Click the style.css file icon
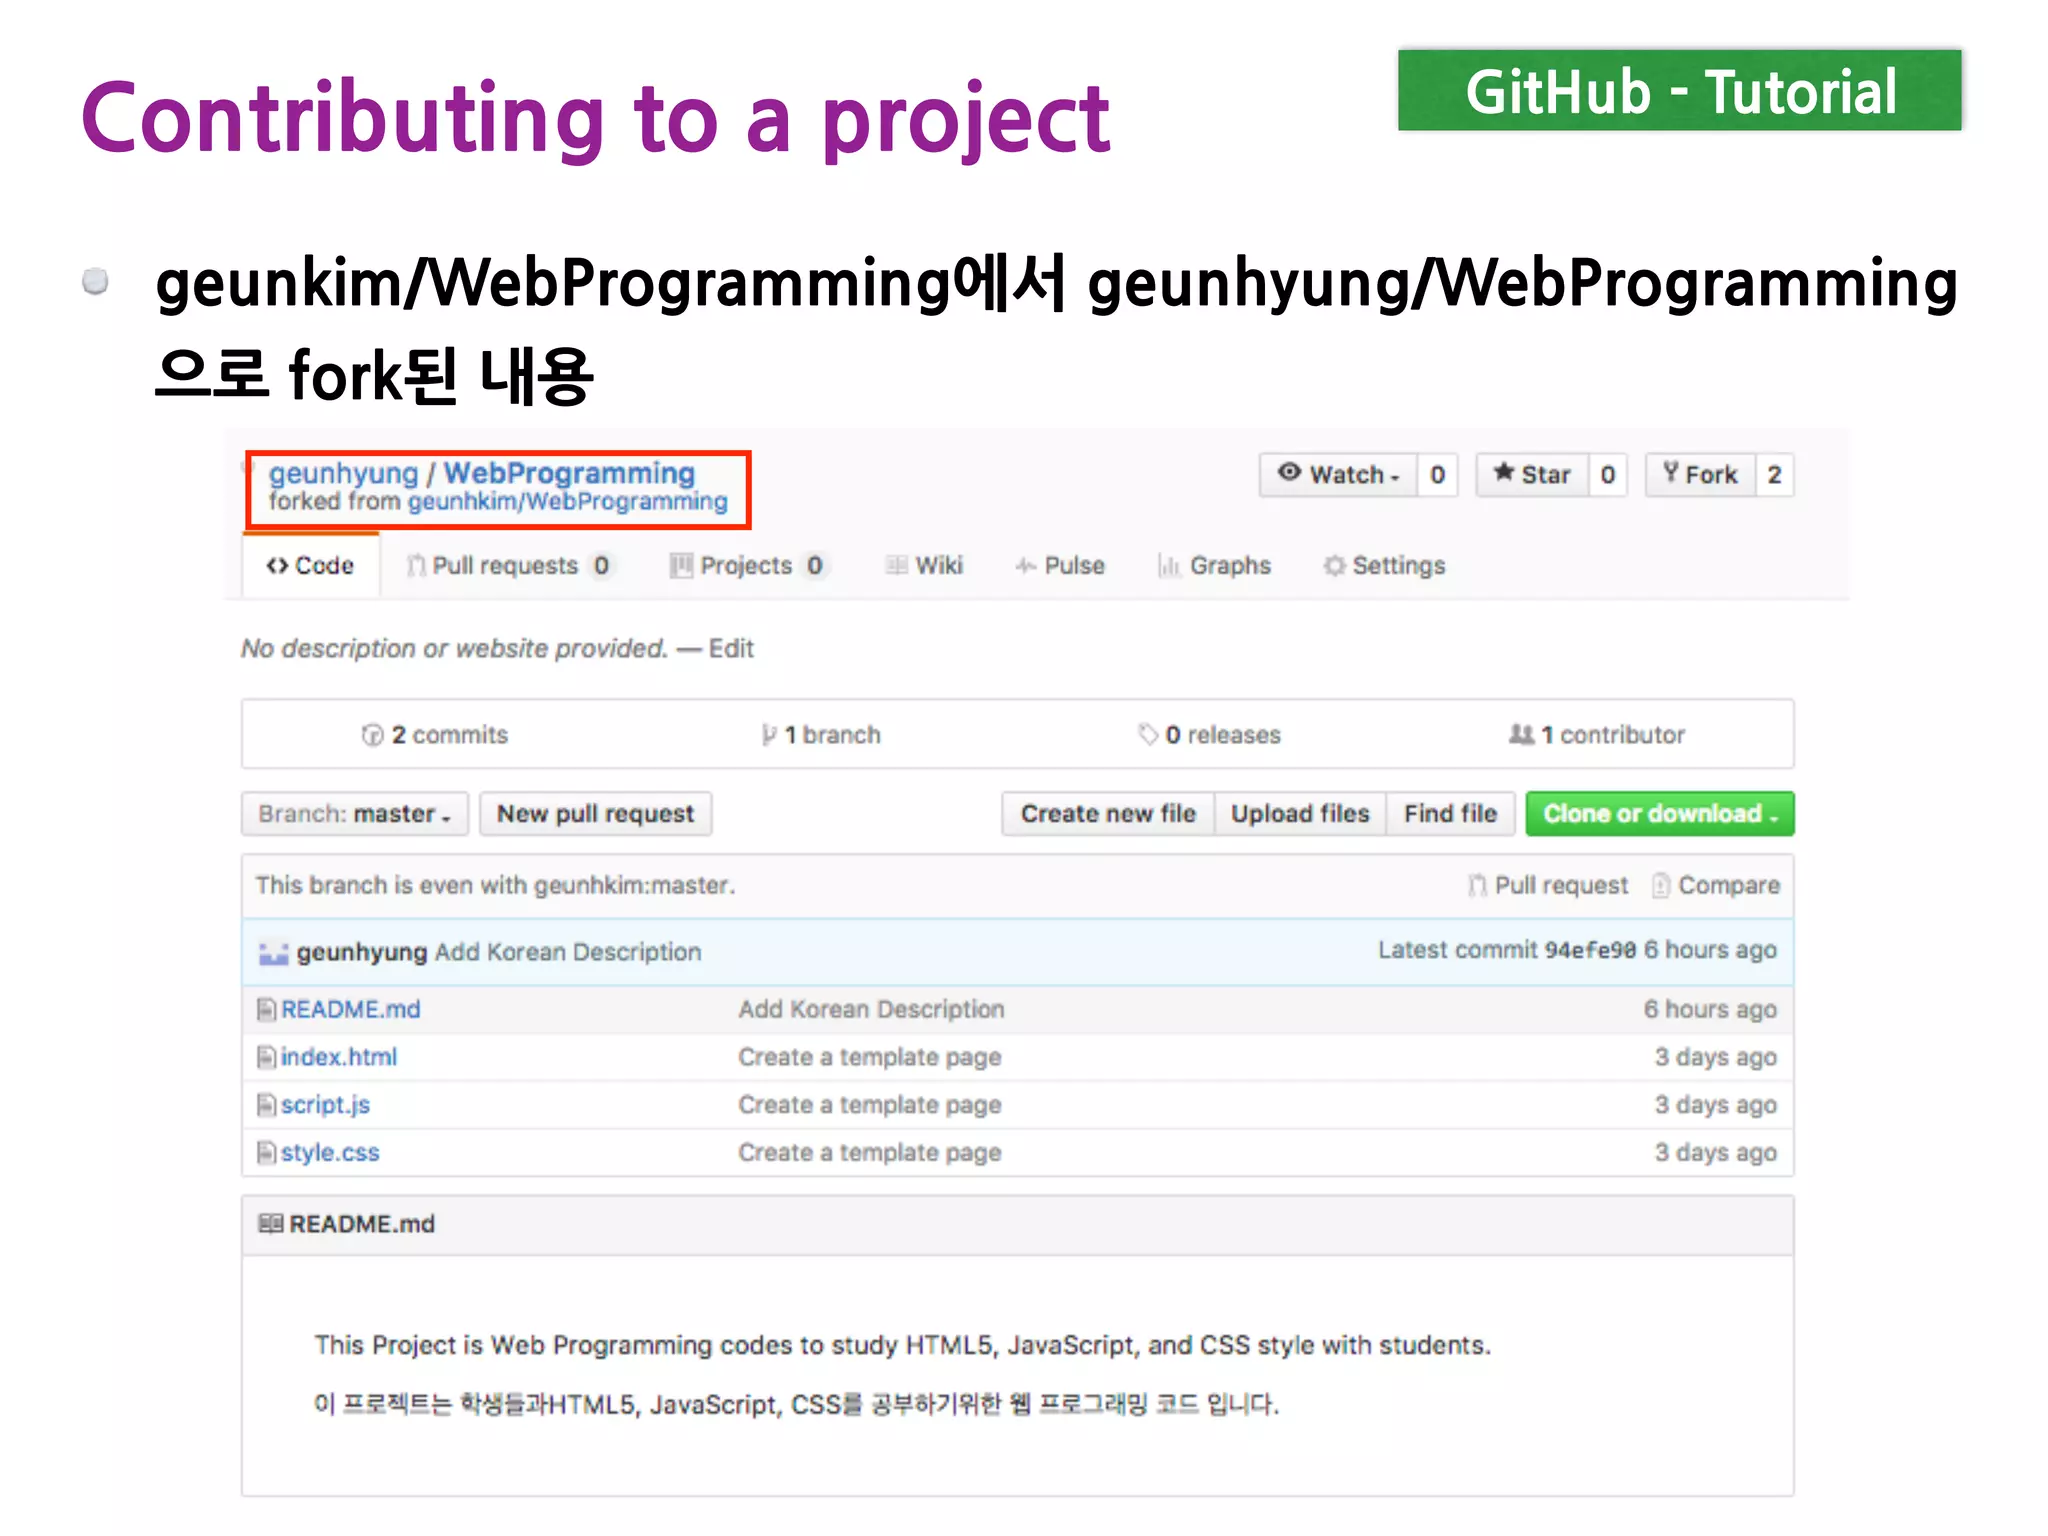The width and height of the screenshot is (2048, 1536). click(266, 1153)
